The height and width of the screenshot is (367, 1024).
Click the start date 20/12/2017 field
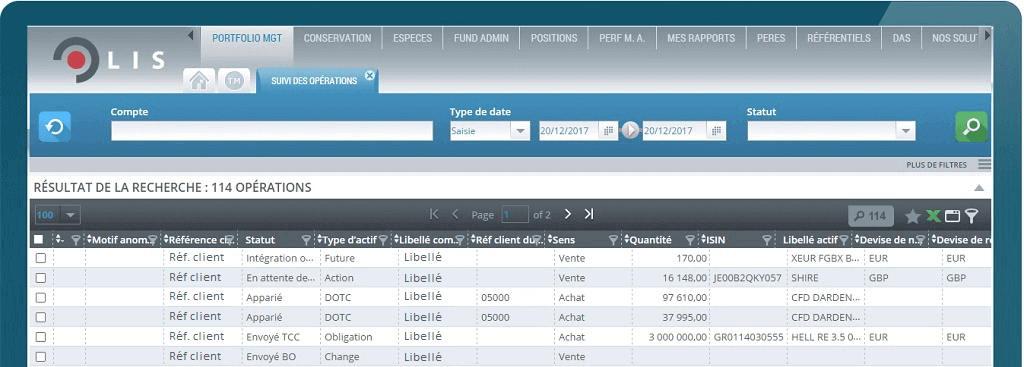pyautogui.click(x=569, y=131)
